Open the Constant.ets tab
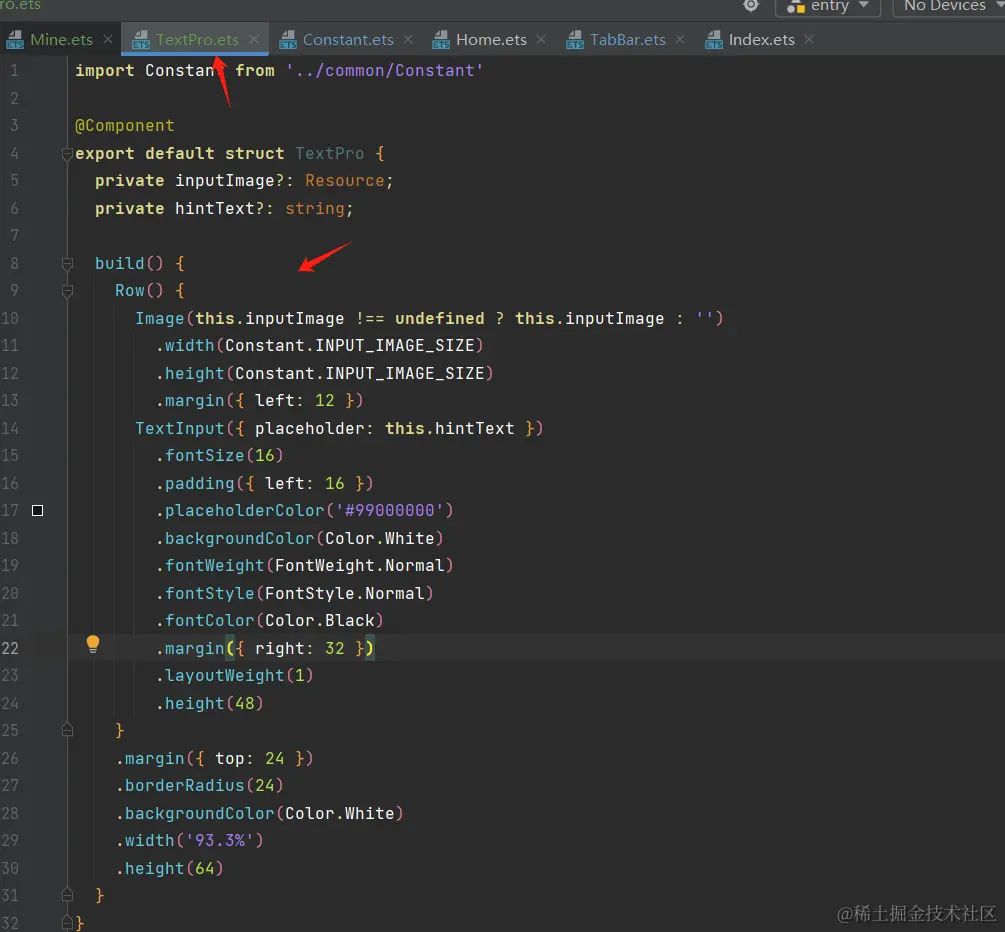 (x=348, y=40)
